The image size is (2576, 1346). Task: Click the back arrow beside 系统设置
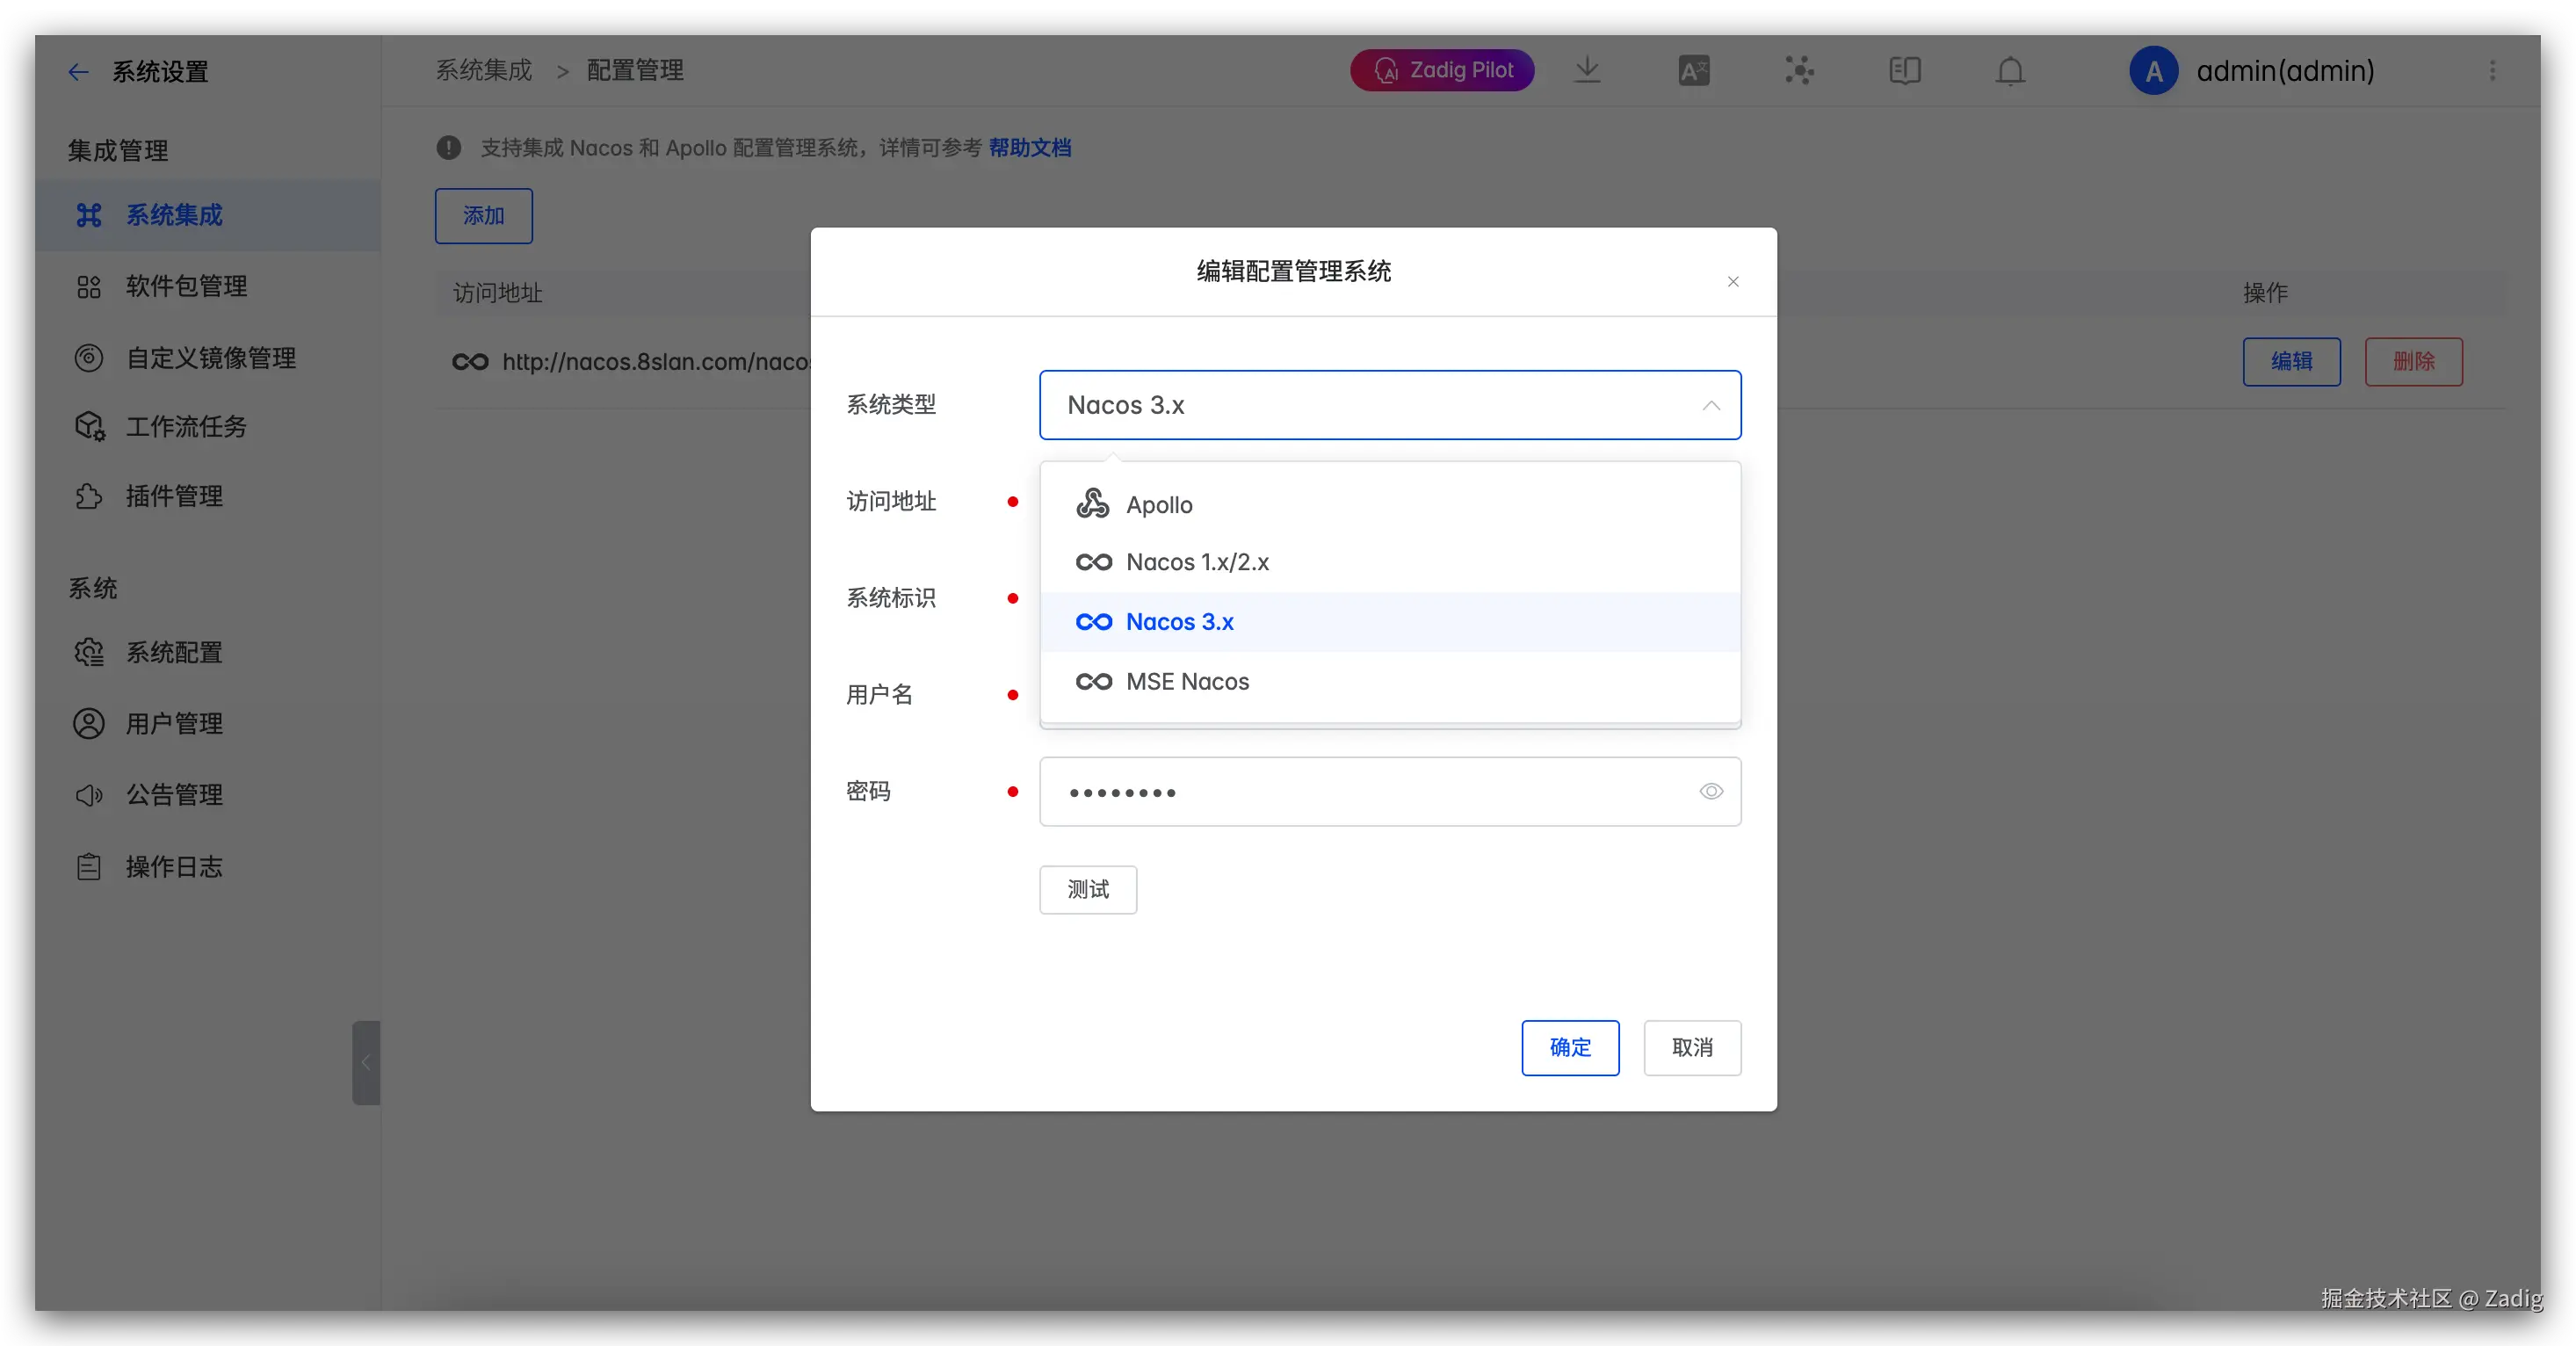click(x=78, y=72)
